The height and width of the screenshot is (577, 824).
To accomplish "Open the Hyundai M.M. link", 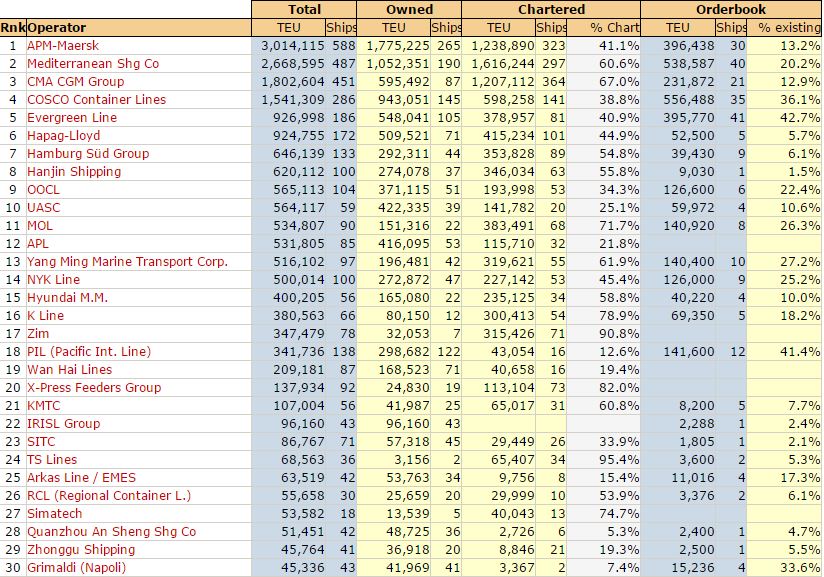I will click(x=67, y=297).
